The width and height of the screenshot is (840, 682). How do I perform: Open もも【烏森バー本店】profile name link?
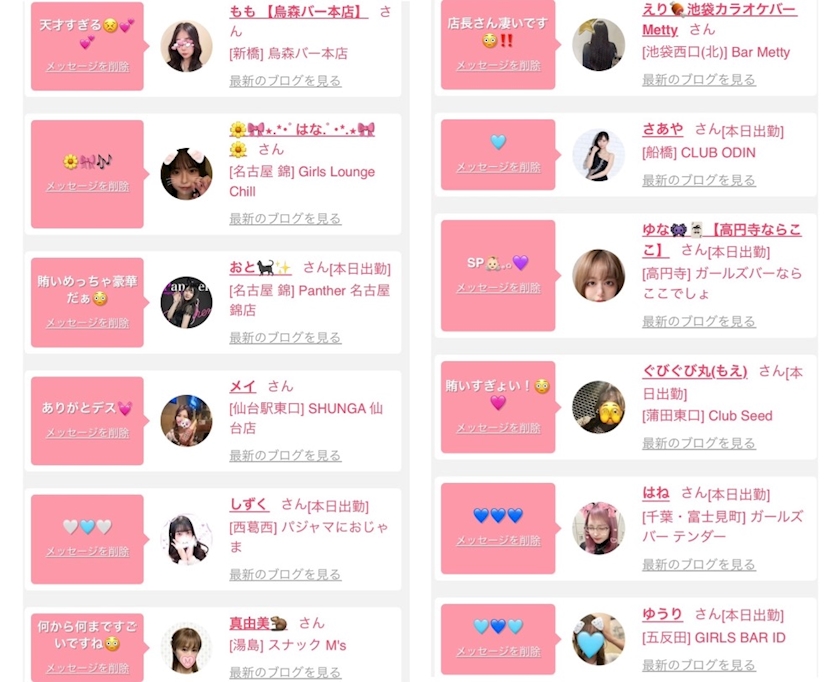coord(298,11)
